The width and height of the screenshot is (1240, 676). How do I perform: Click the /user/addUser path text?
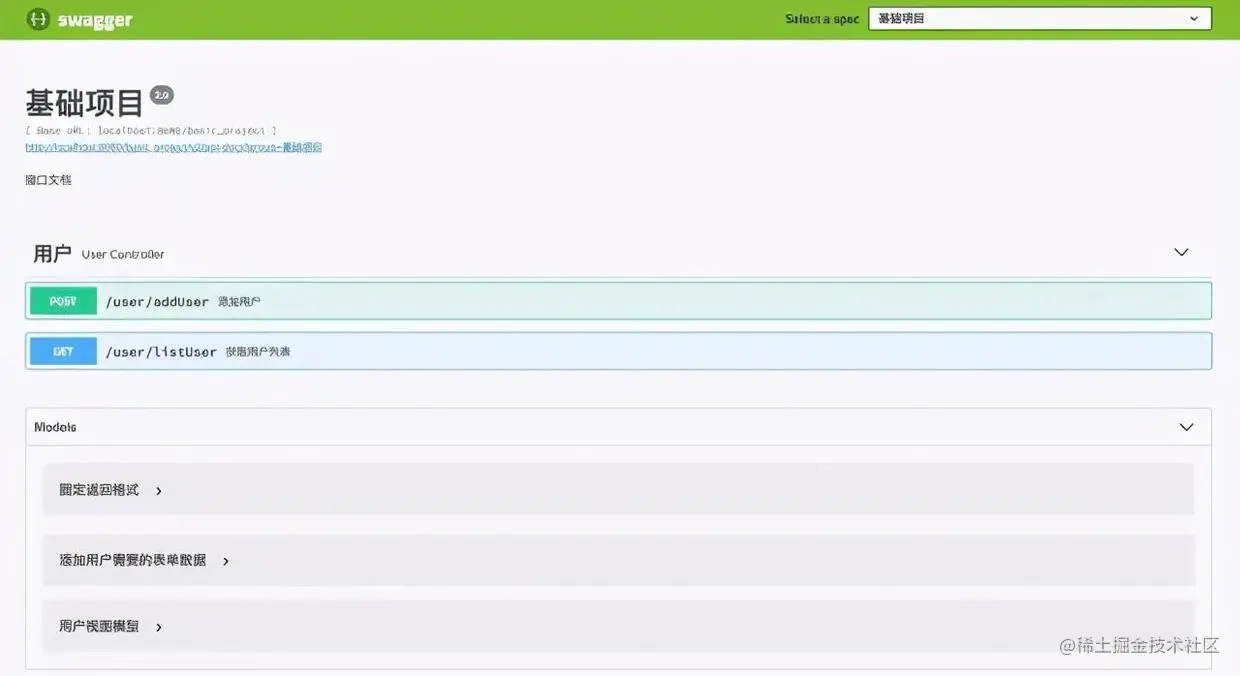pos(157,301)
